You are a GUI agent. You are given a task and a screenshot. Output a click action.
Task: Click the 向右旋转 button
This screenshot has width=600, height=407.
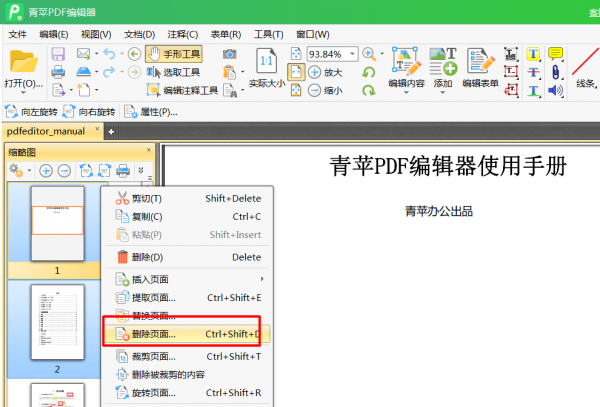click(89, 112)
